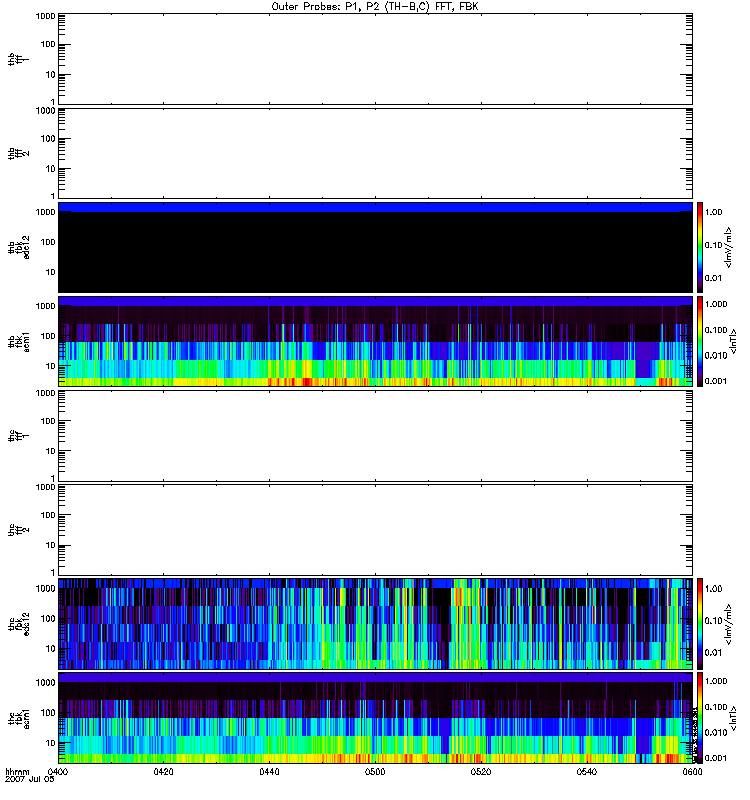Click the '1' y-tick of thb fff 1 panel
This screenshot has height=800, width=750.
click(53, 102)
